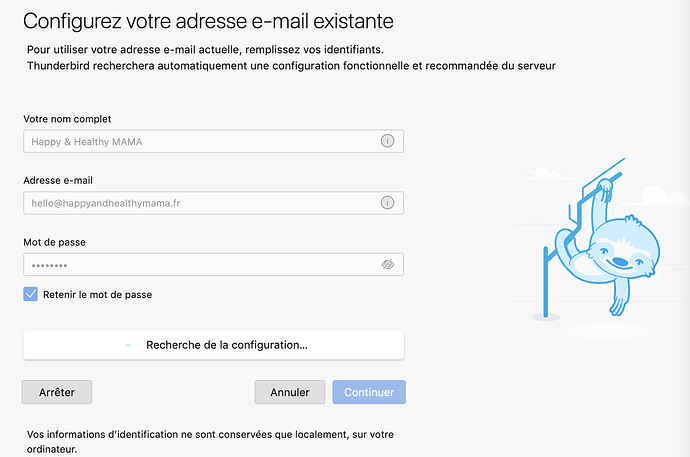Show the password with the crossed-eye icon
The image size is (690, 457).
(388, 264)
